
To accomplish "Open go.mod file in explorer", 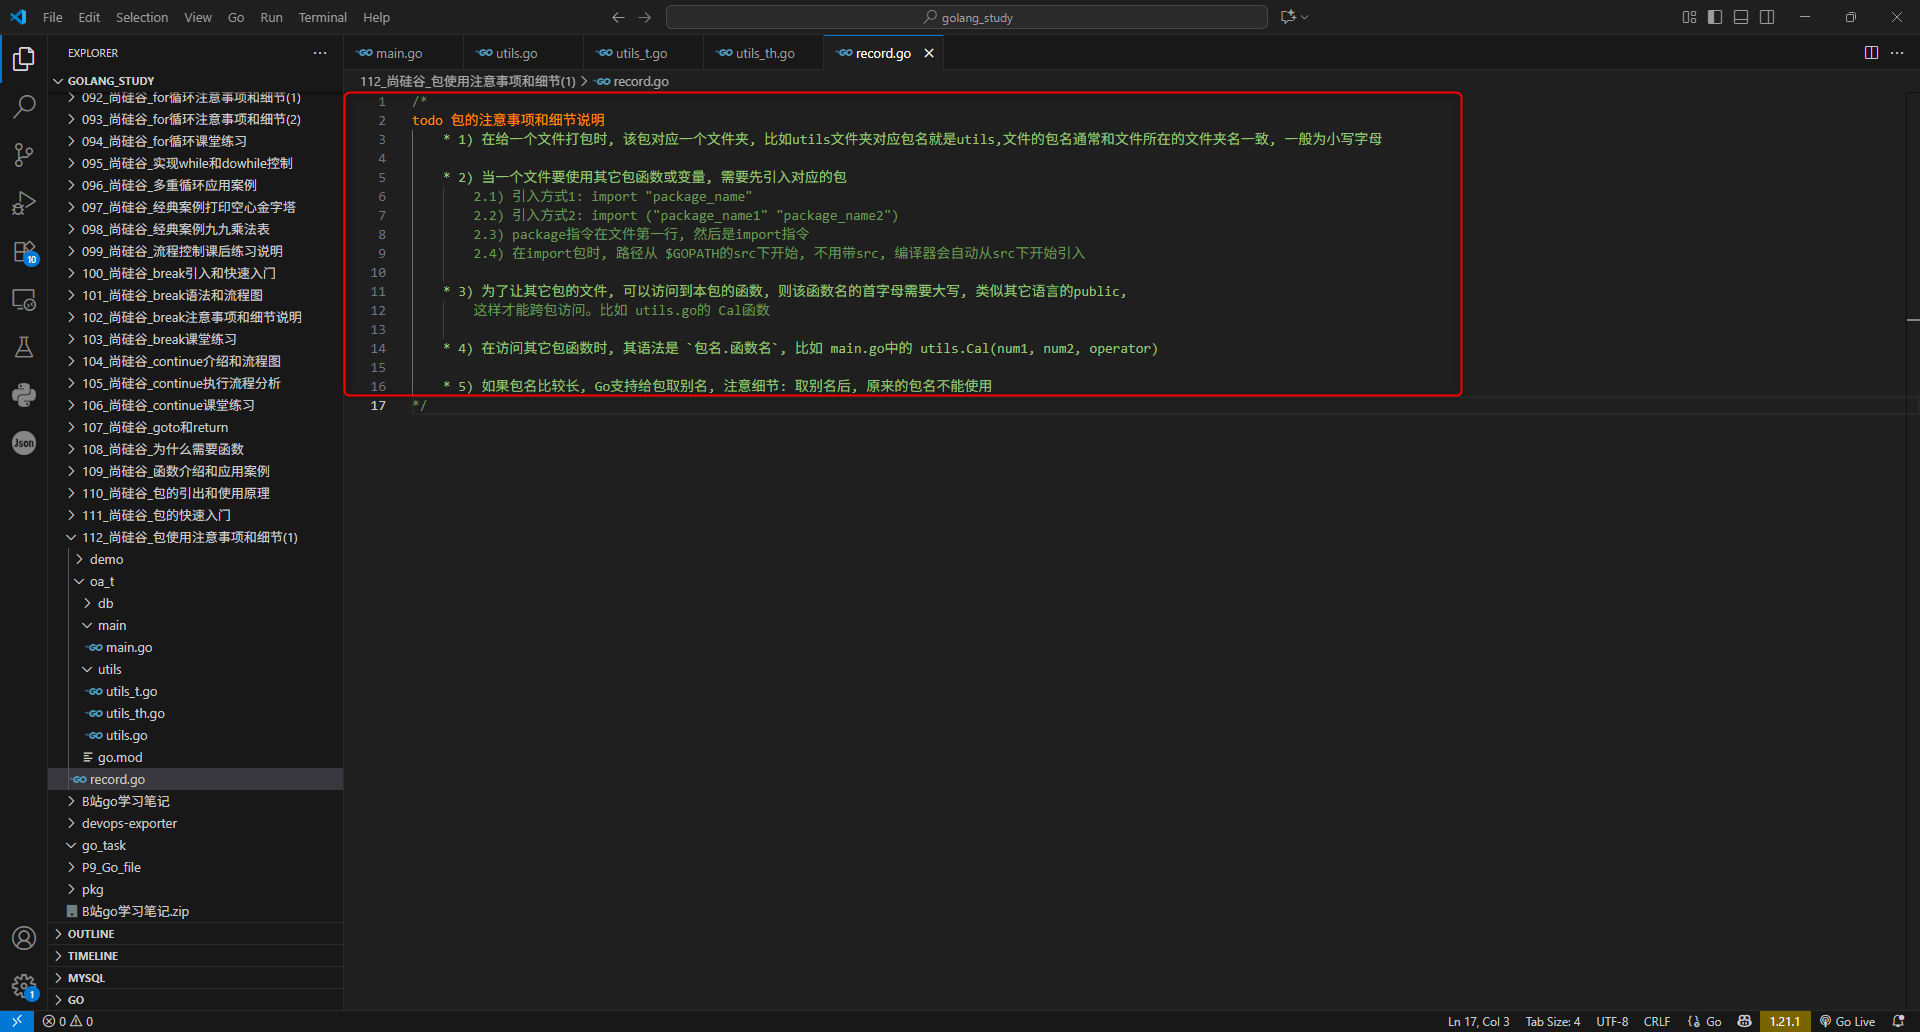I will pos(195,757).
